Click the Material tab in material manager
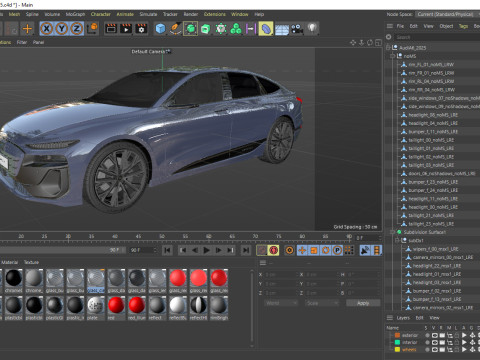Image resolution: width=480 pixels, height=360 pixels. pyautogui.click(x=9, y=262)
